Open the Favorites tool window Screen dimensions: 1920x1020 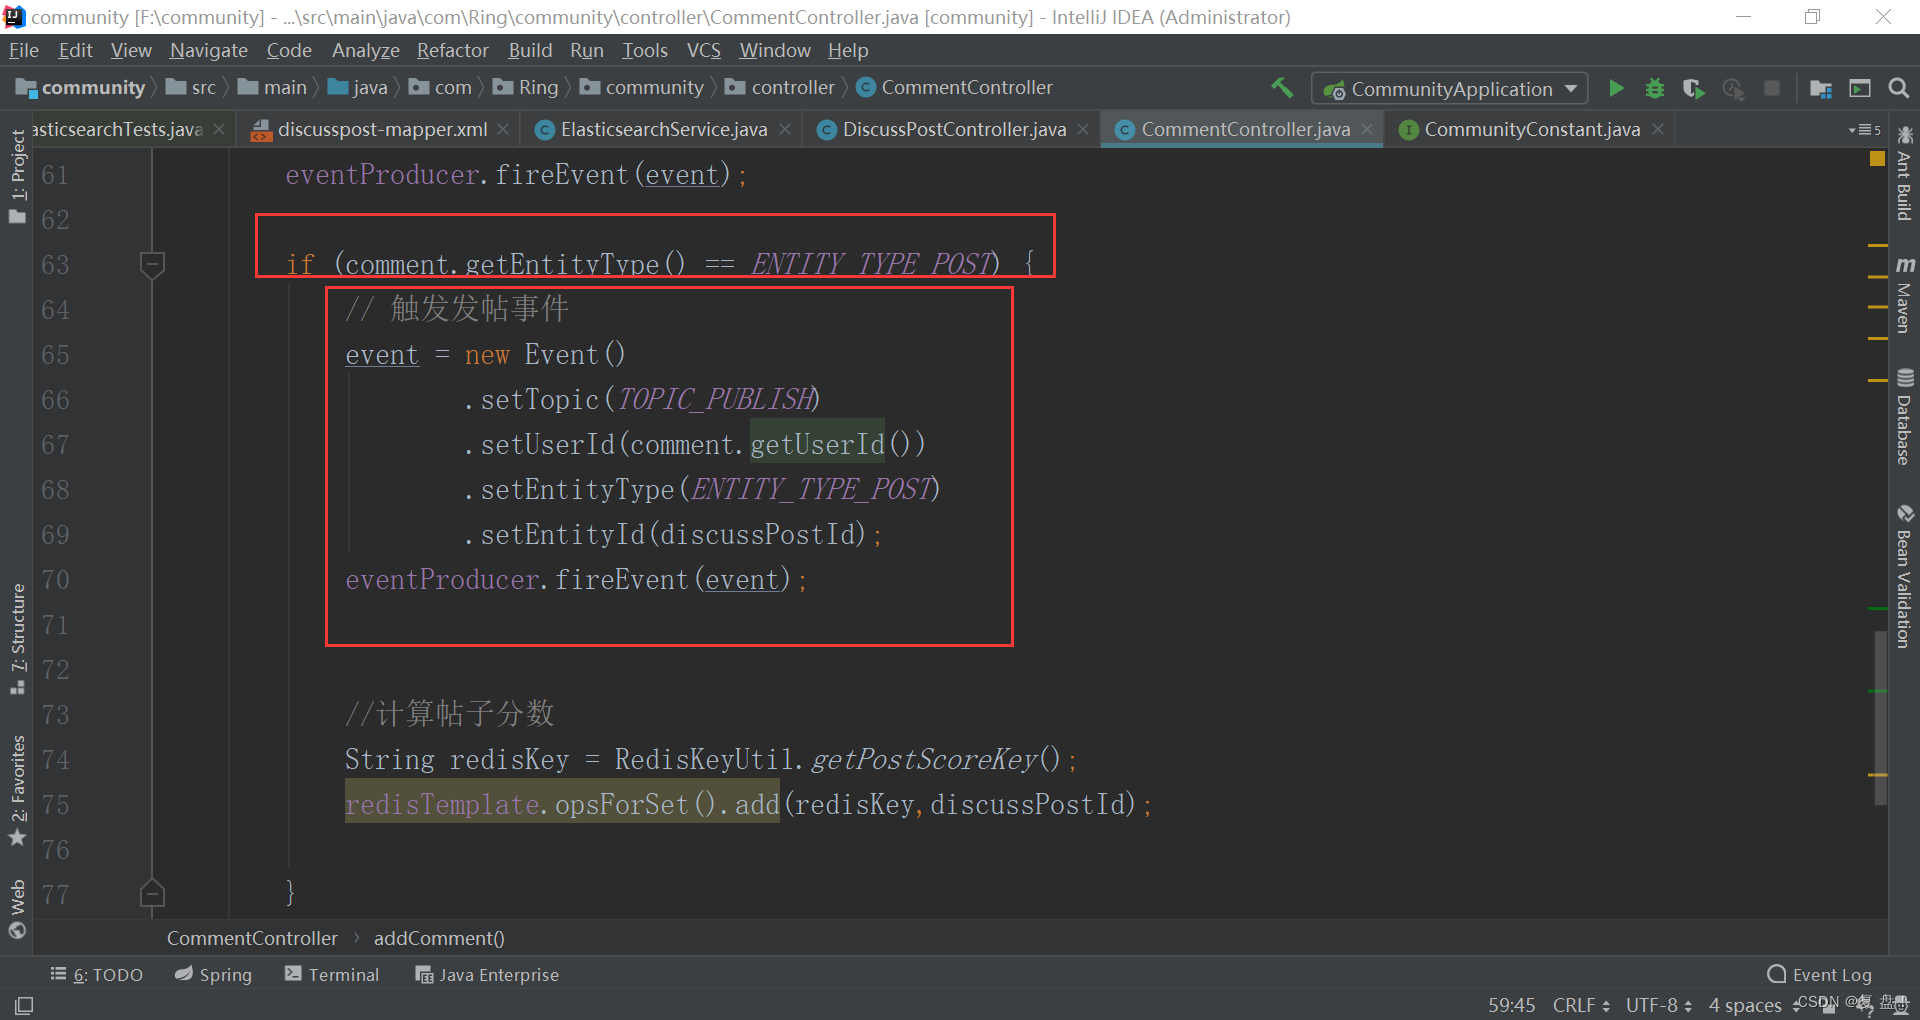17,790
